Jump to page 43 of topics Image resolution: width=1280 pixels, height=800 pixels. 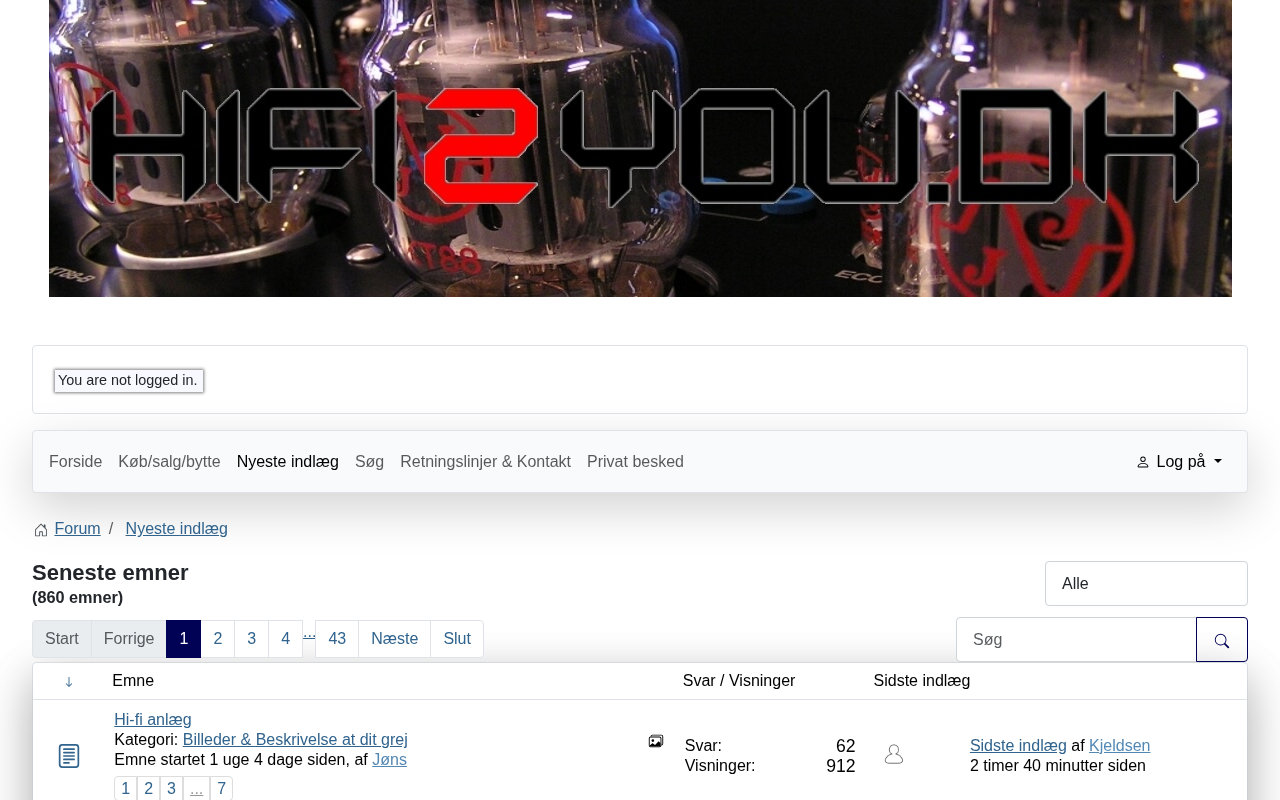point(337,639)
